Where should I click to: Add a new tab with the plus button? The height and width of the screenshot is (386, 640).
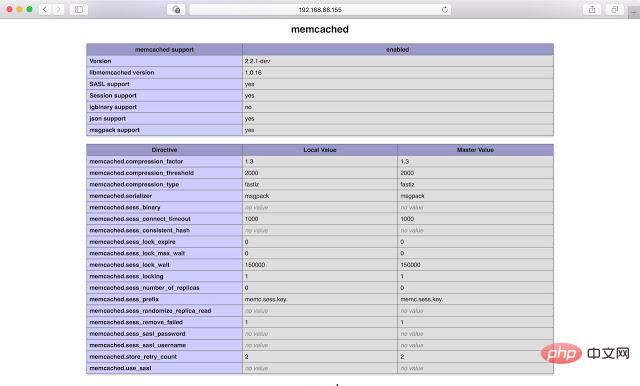click(x=634, y=13)
